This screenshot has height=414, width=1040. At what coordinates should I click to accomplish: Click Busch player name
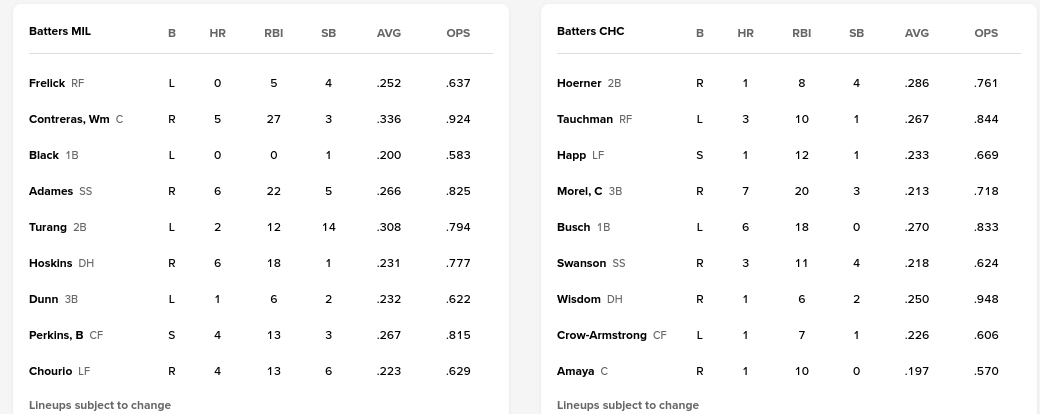click(574, 227)
